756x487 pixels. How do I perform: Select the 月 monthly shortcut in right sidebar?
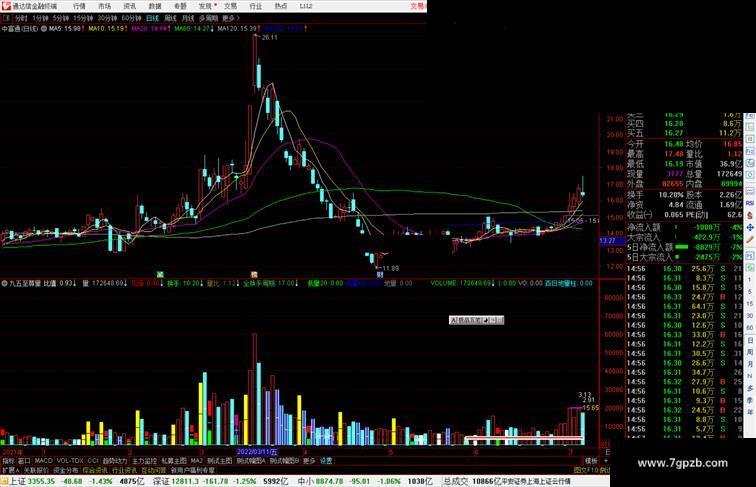750,364
